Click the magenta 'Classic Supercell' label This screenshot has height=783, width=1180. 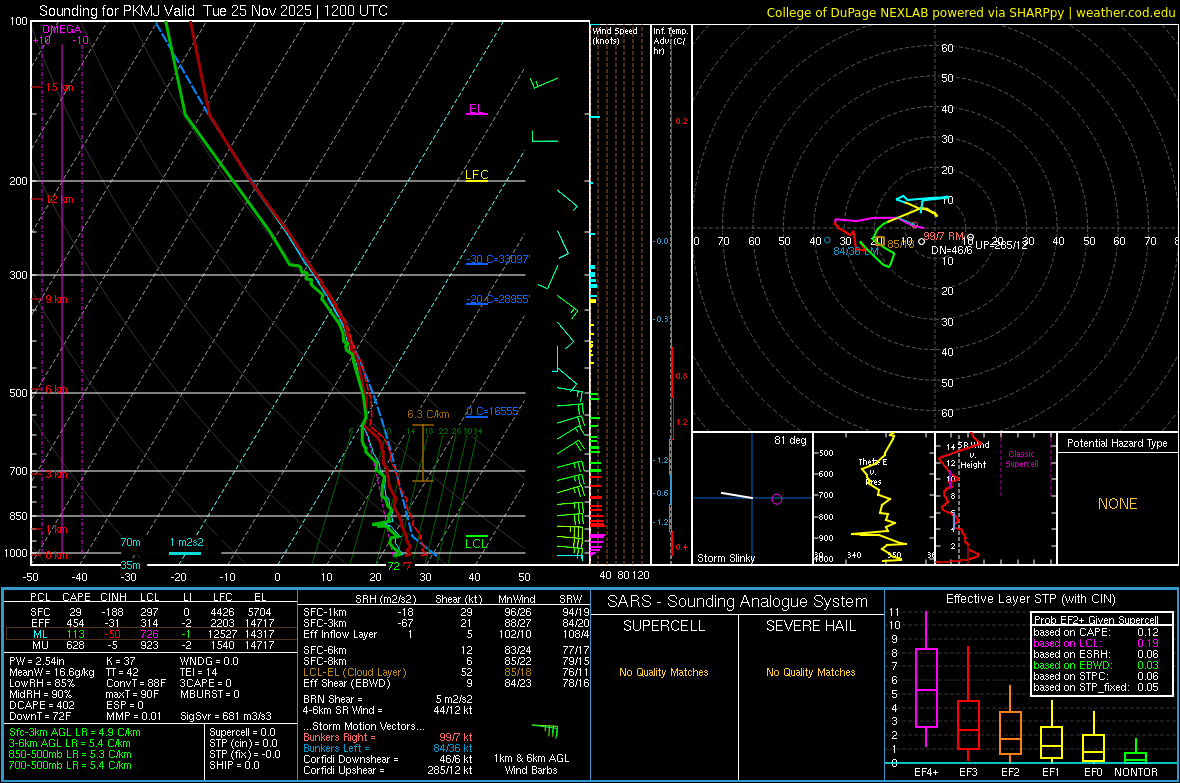pos(1021,459)
